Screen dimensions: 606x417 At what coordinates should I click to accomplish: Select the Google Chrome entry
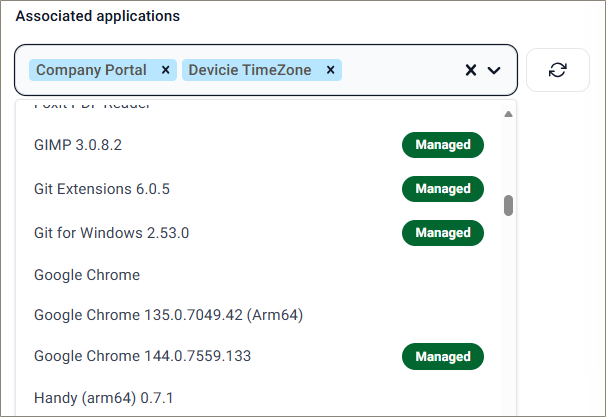(x=87, y=275)
